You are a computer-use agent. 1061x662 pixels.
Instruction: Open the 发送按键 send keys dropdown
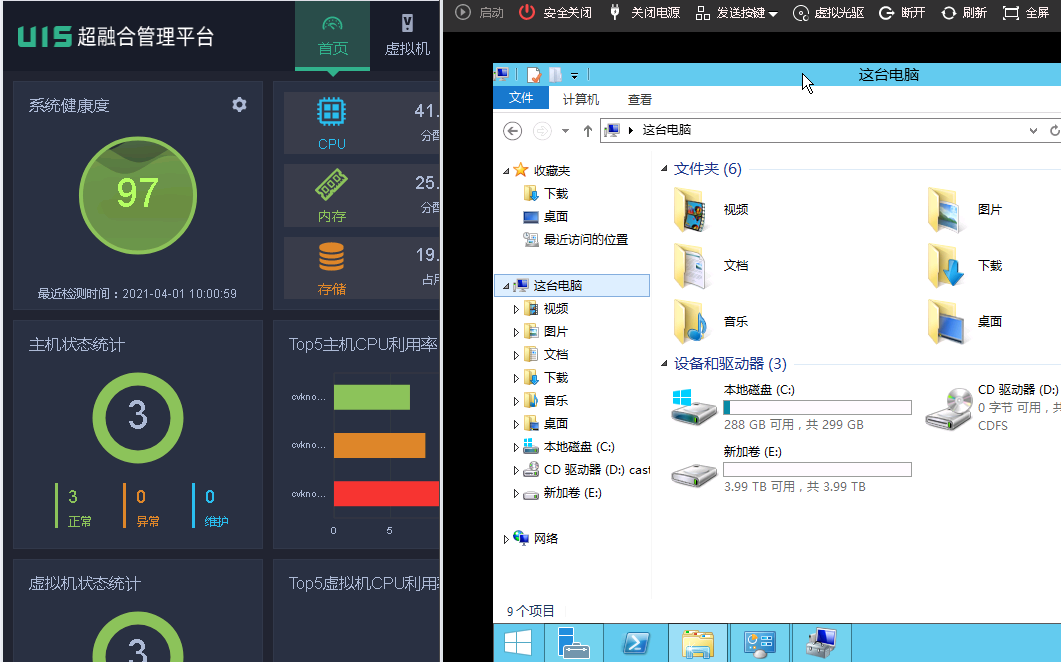(x=737, y=13)
